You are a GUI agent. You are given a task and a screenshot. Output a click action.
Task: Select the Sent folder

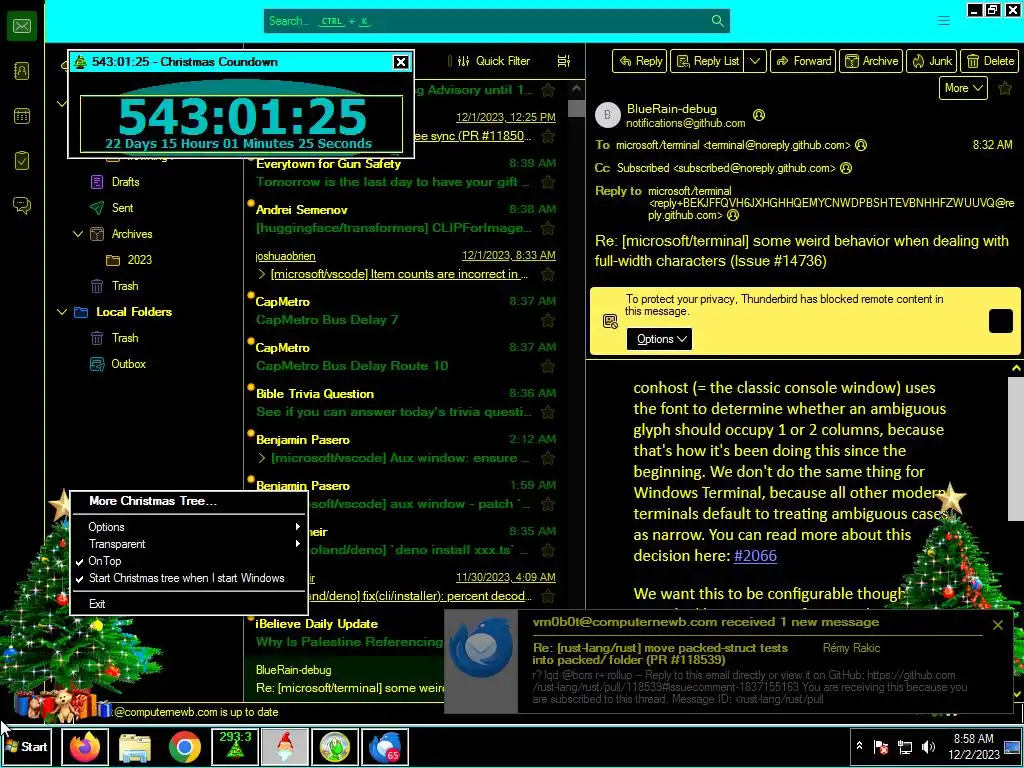point(122,208)
